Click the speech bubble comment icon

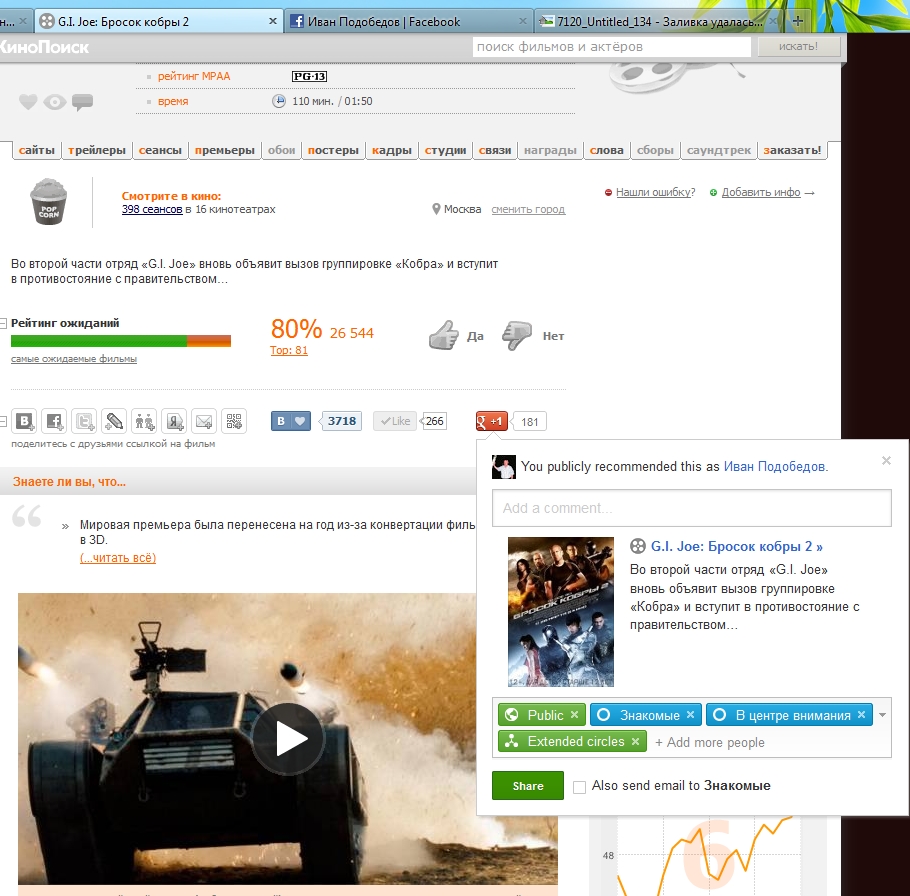point(82,102)
